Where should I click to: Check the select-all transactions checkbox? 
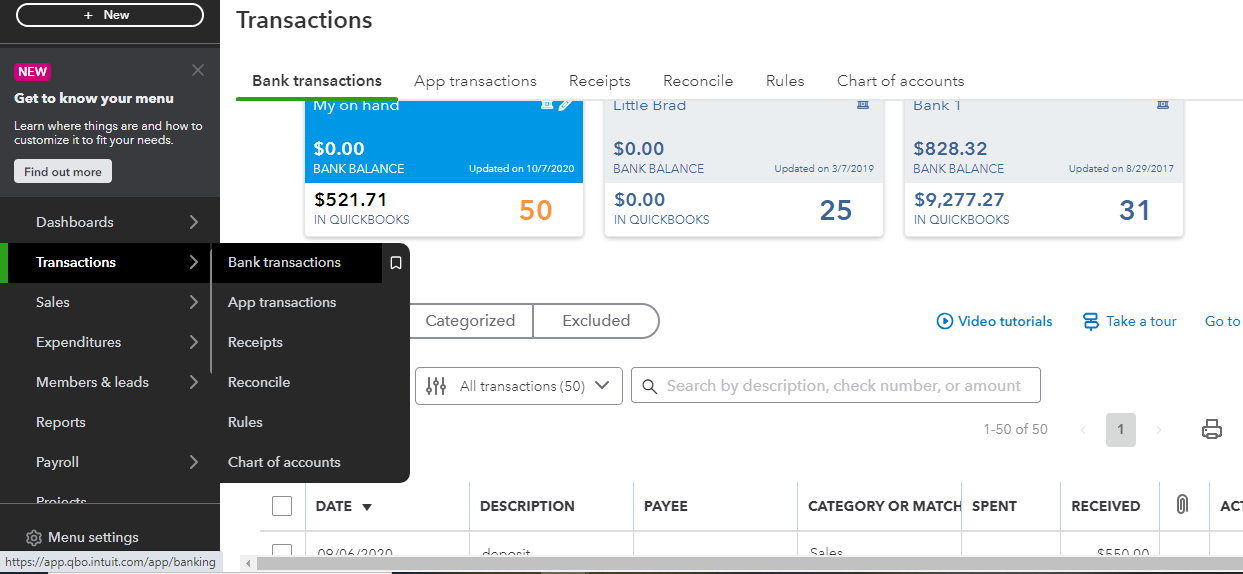(x=282, y=506)
